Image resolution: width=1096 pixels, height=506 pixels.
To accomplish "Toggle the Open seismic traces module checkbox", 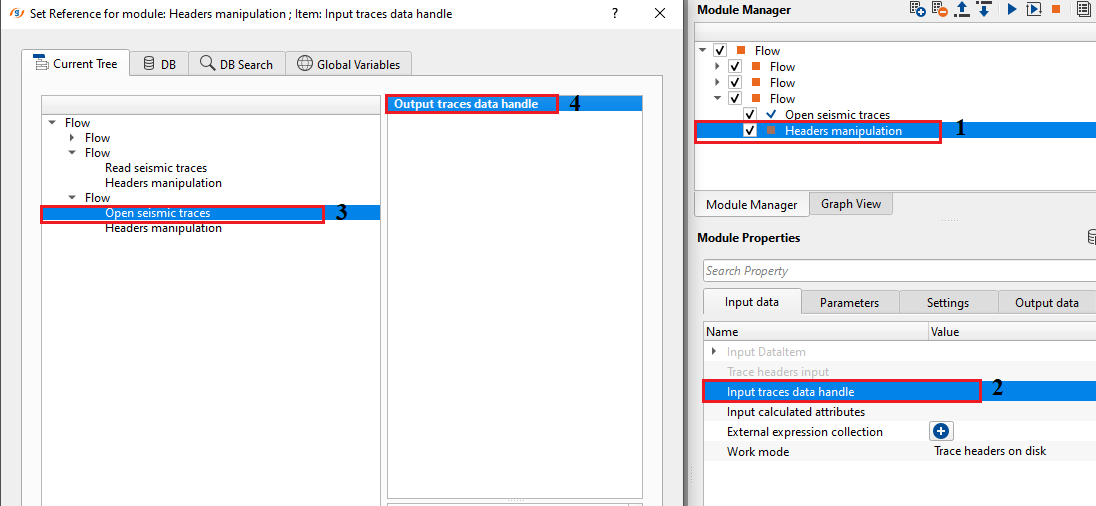I will [750, 115].
